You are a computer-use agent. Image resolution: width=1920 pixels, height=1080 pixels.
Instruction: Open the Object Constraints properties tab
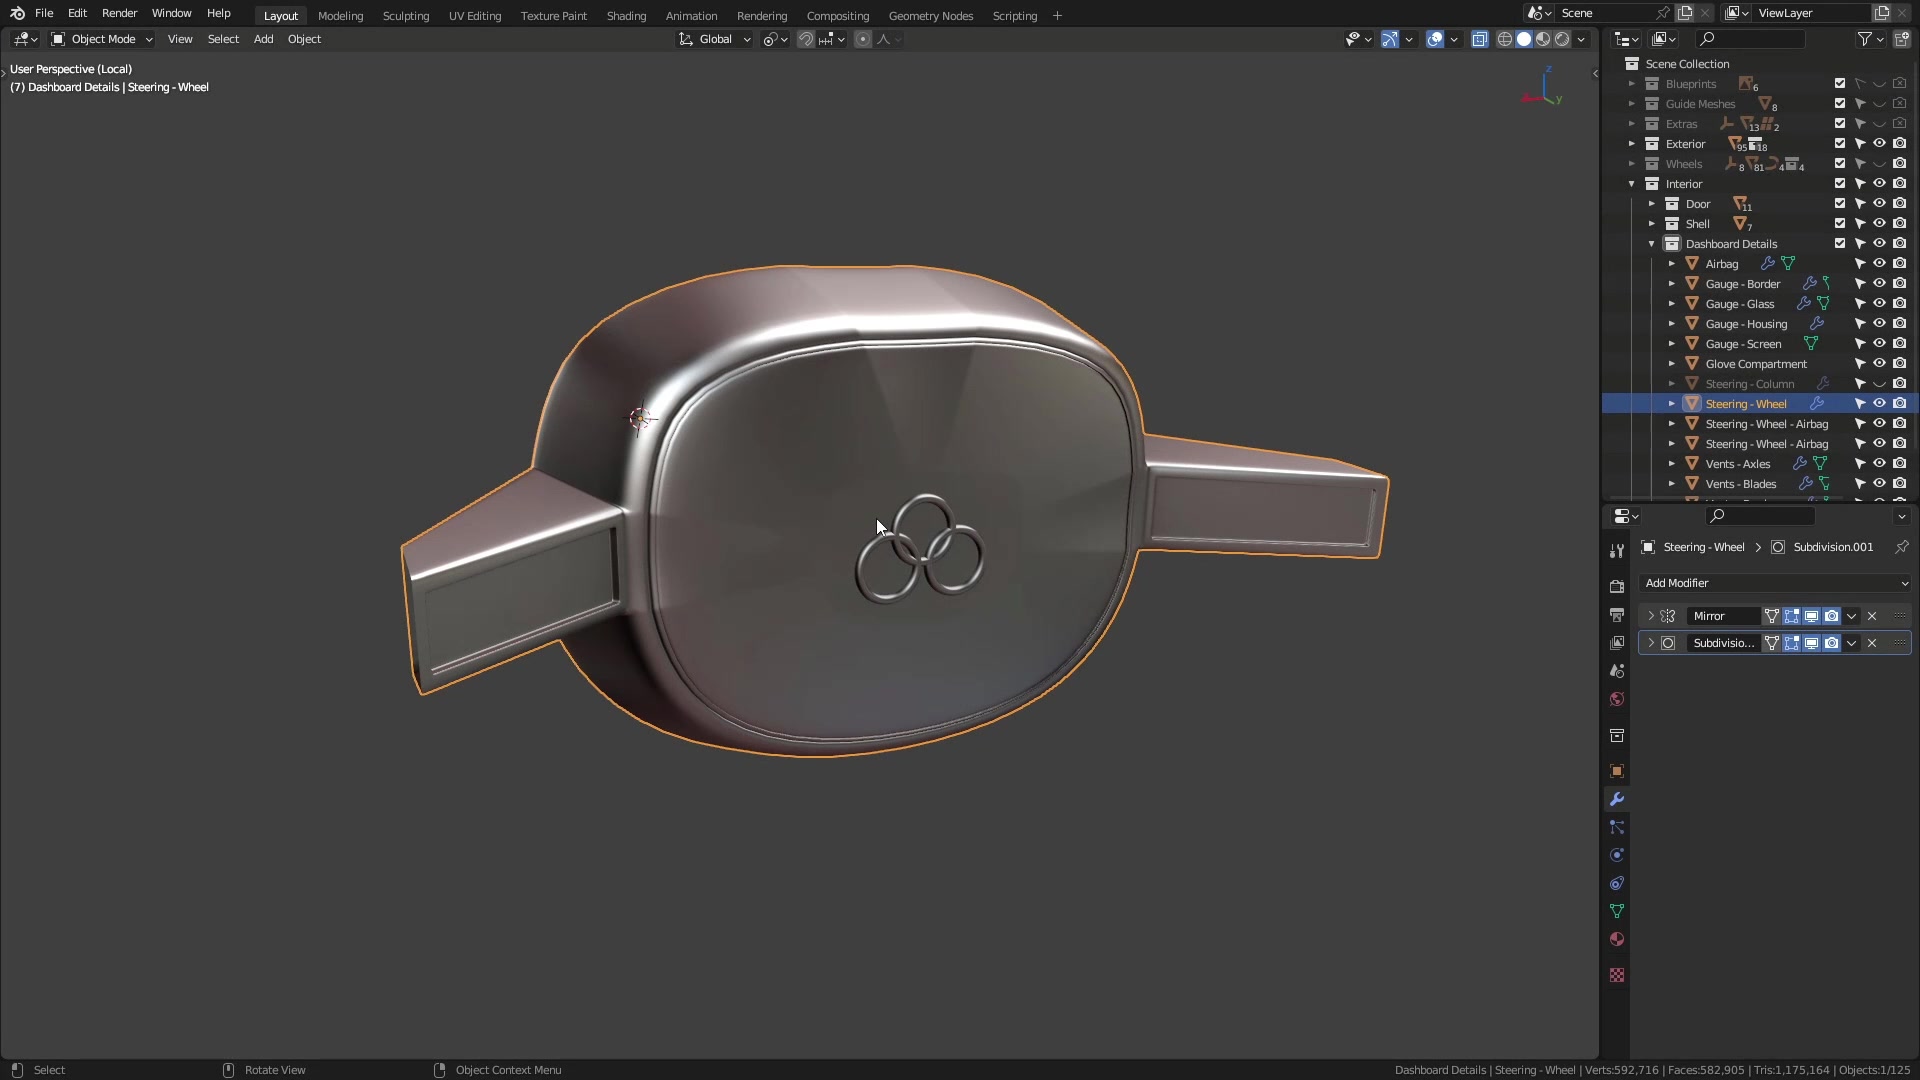click(1617, 883)
